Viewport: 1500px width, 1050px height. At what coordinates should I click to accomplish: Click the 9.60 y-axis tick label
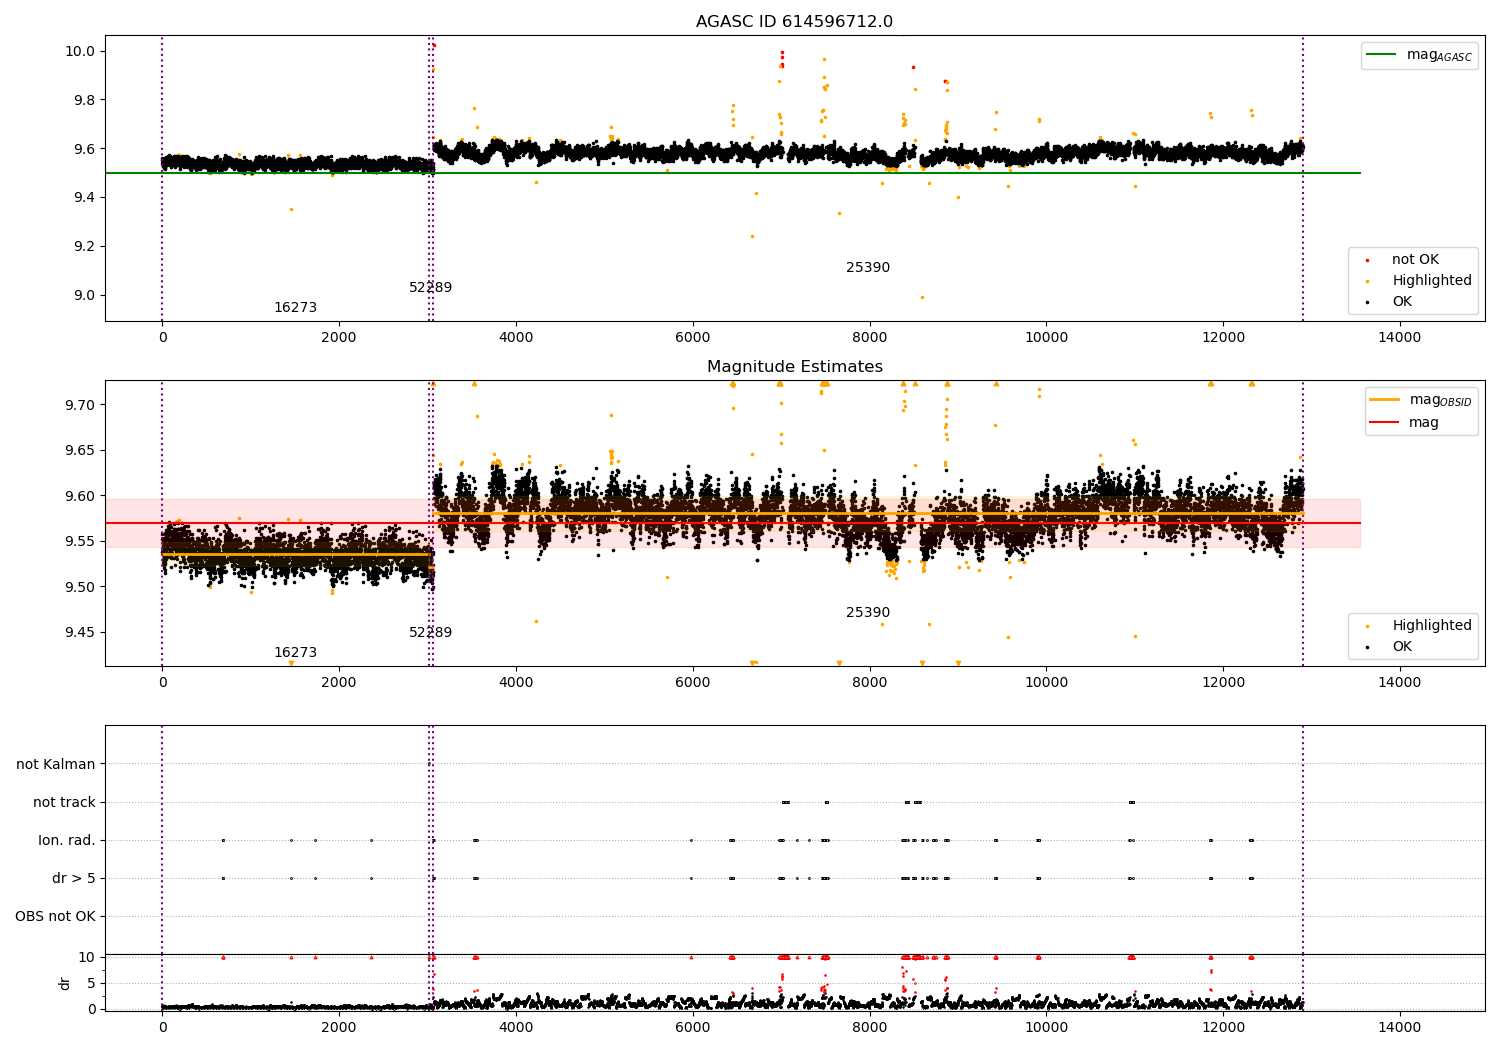pos(83,496)
